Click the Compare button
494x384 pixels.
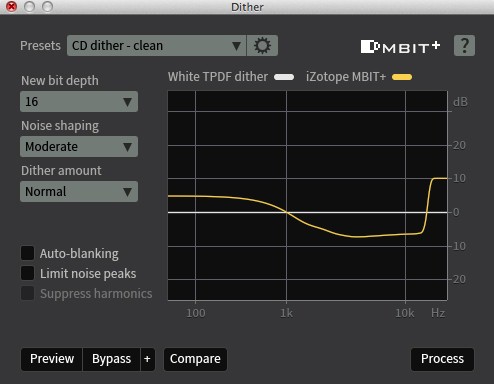pyautogui.click(x=195, y=359)
